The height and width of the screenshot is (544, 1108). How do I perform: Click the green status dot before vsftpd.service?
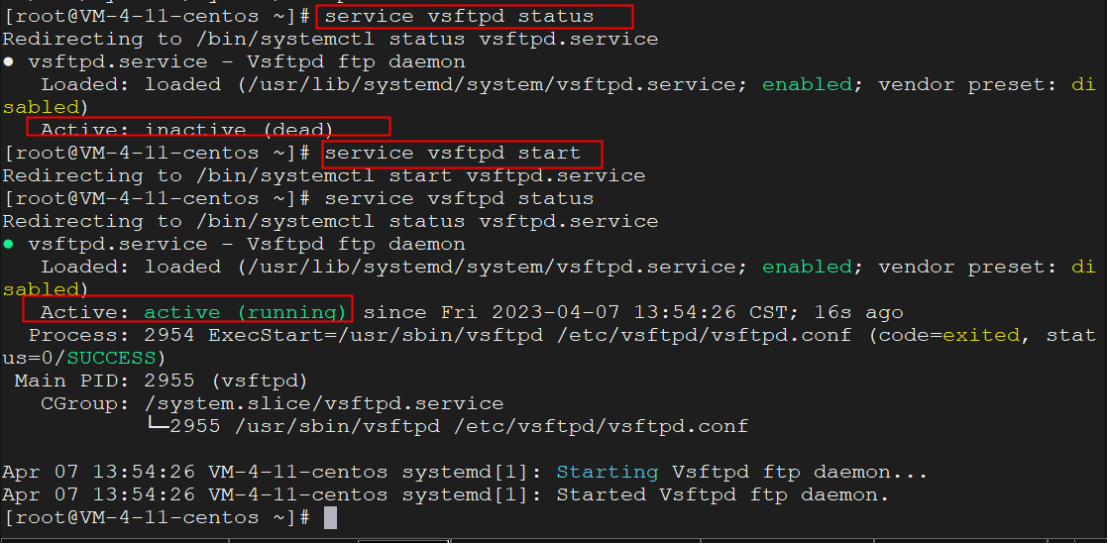coord(7,244)
